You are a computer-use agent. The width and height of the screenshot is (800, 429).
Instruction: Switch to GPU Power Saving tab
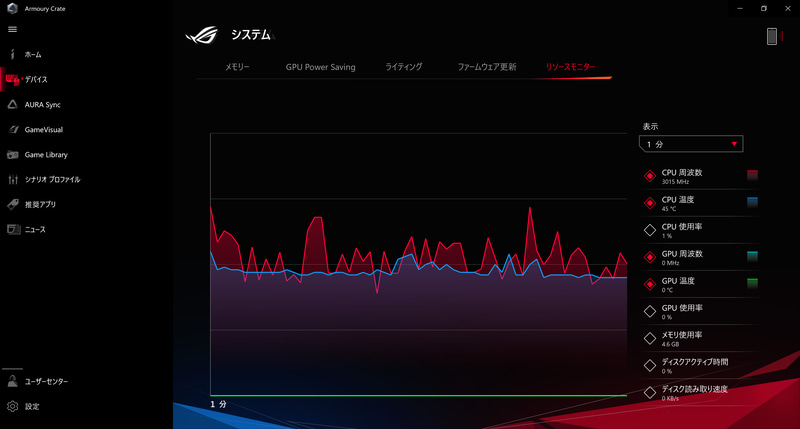pyautogui.click(x=320, y=67)
